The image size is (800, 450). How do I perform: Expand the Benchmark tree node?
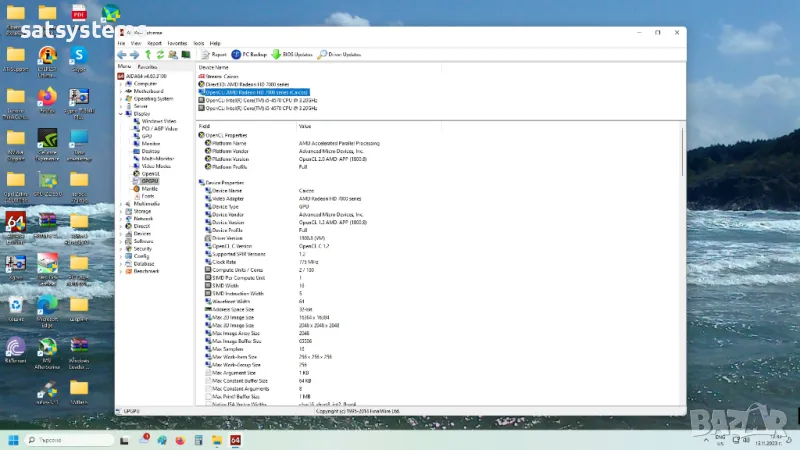point(120,271)
